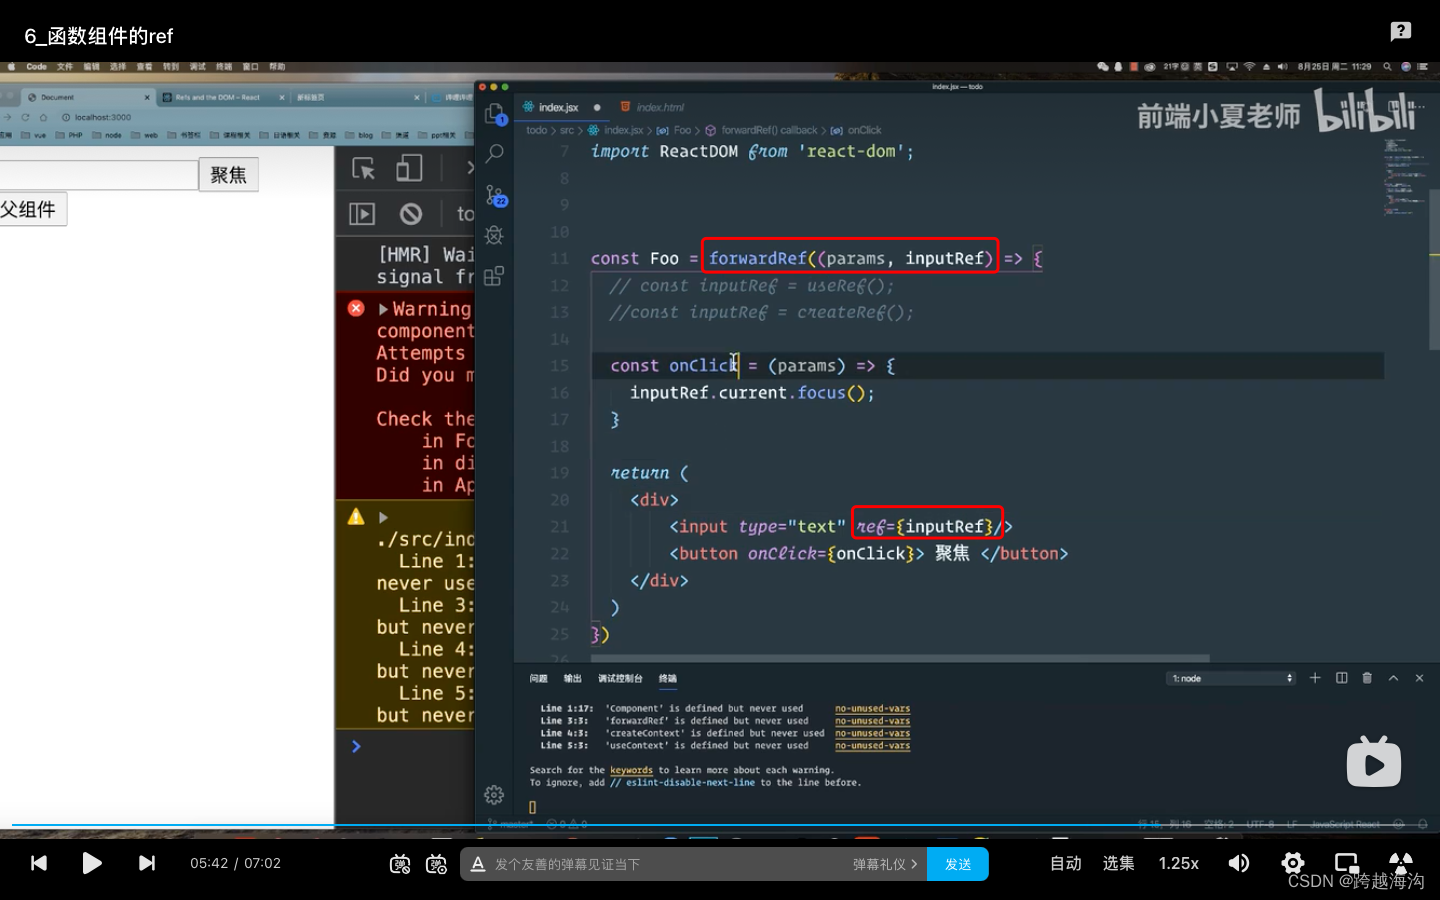Clear console with the block icon
The image size is (1440, 900).
411,214
